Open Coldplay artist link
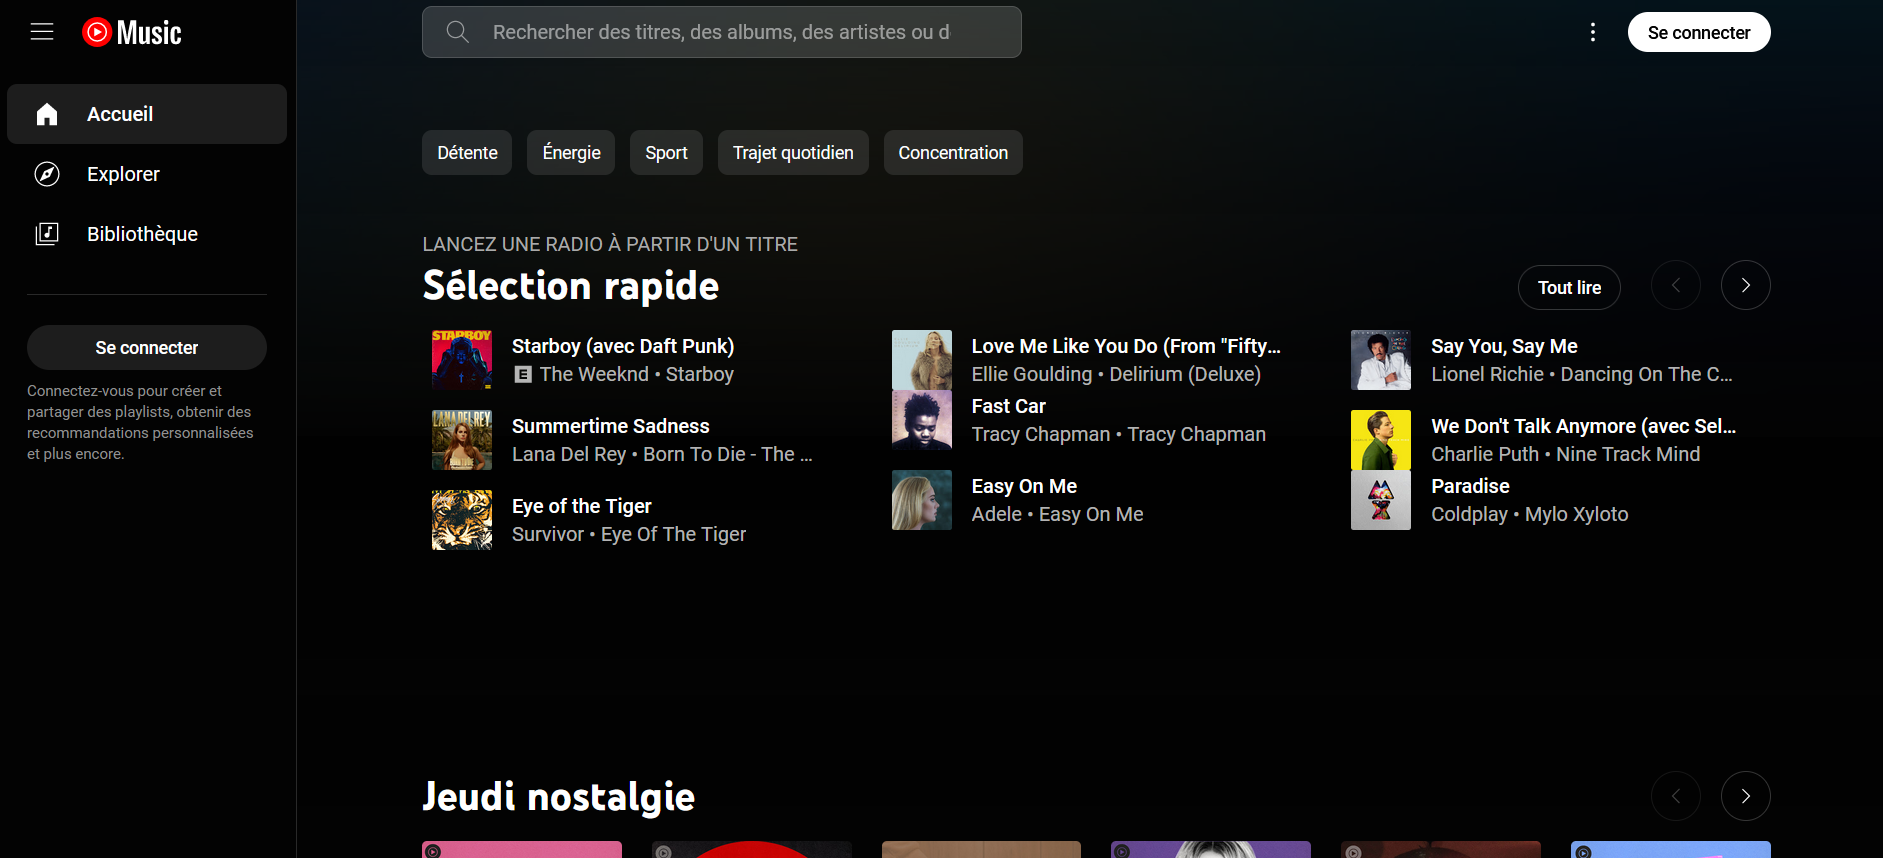 coord(1469,514)
